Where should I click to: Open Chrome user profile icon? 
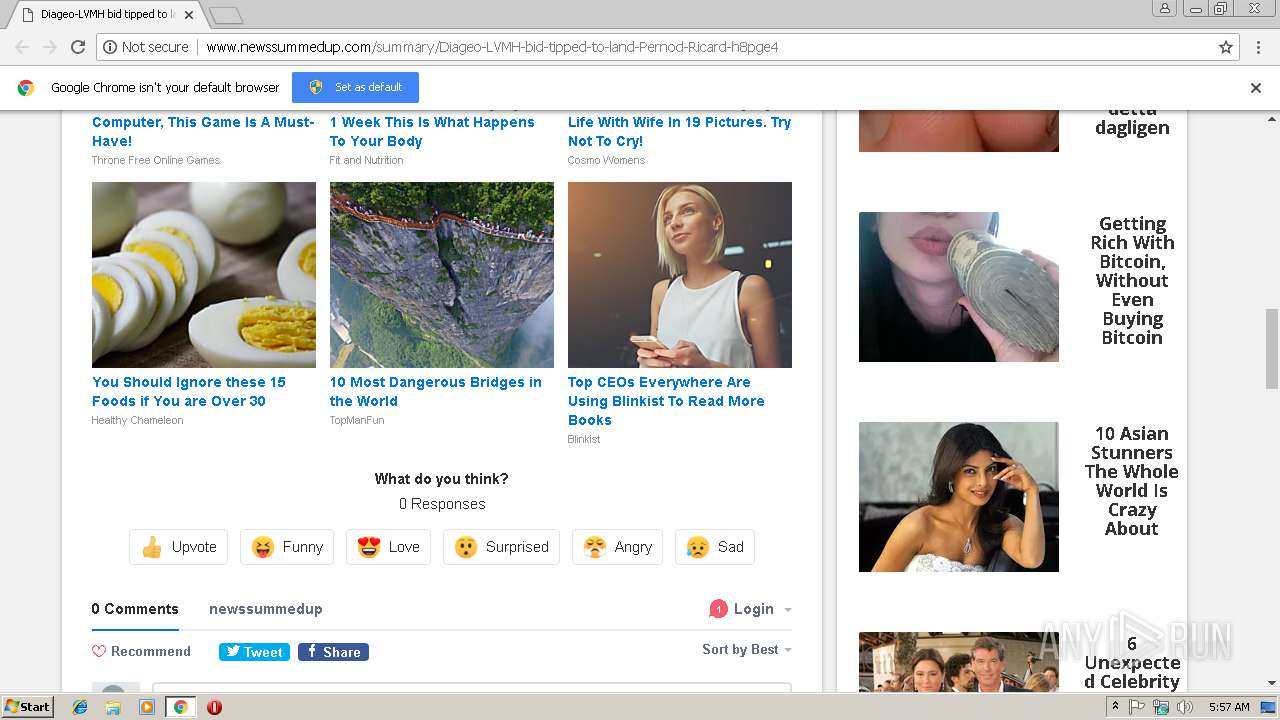[x=1165, y=8]
